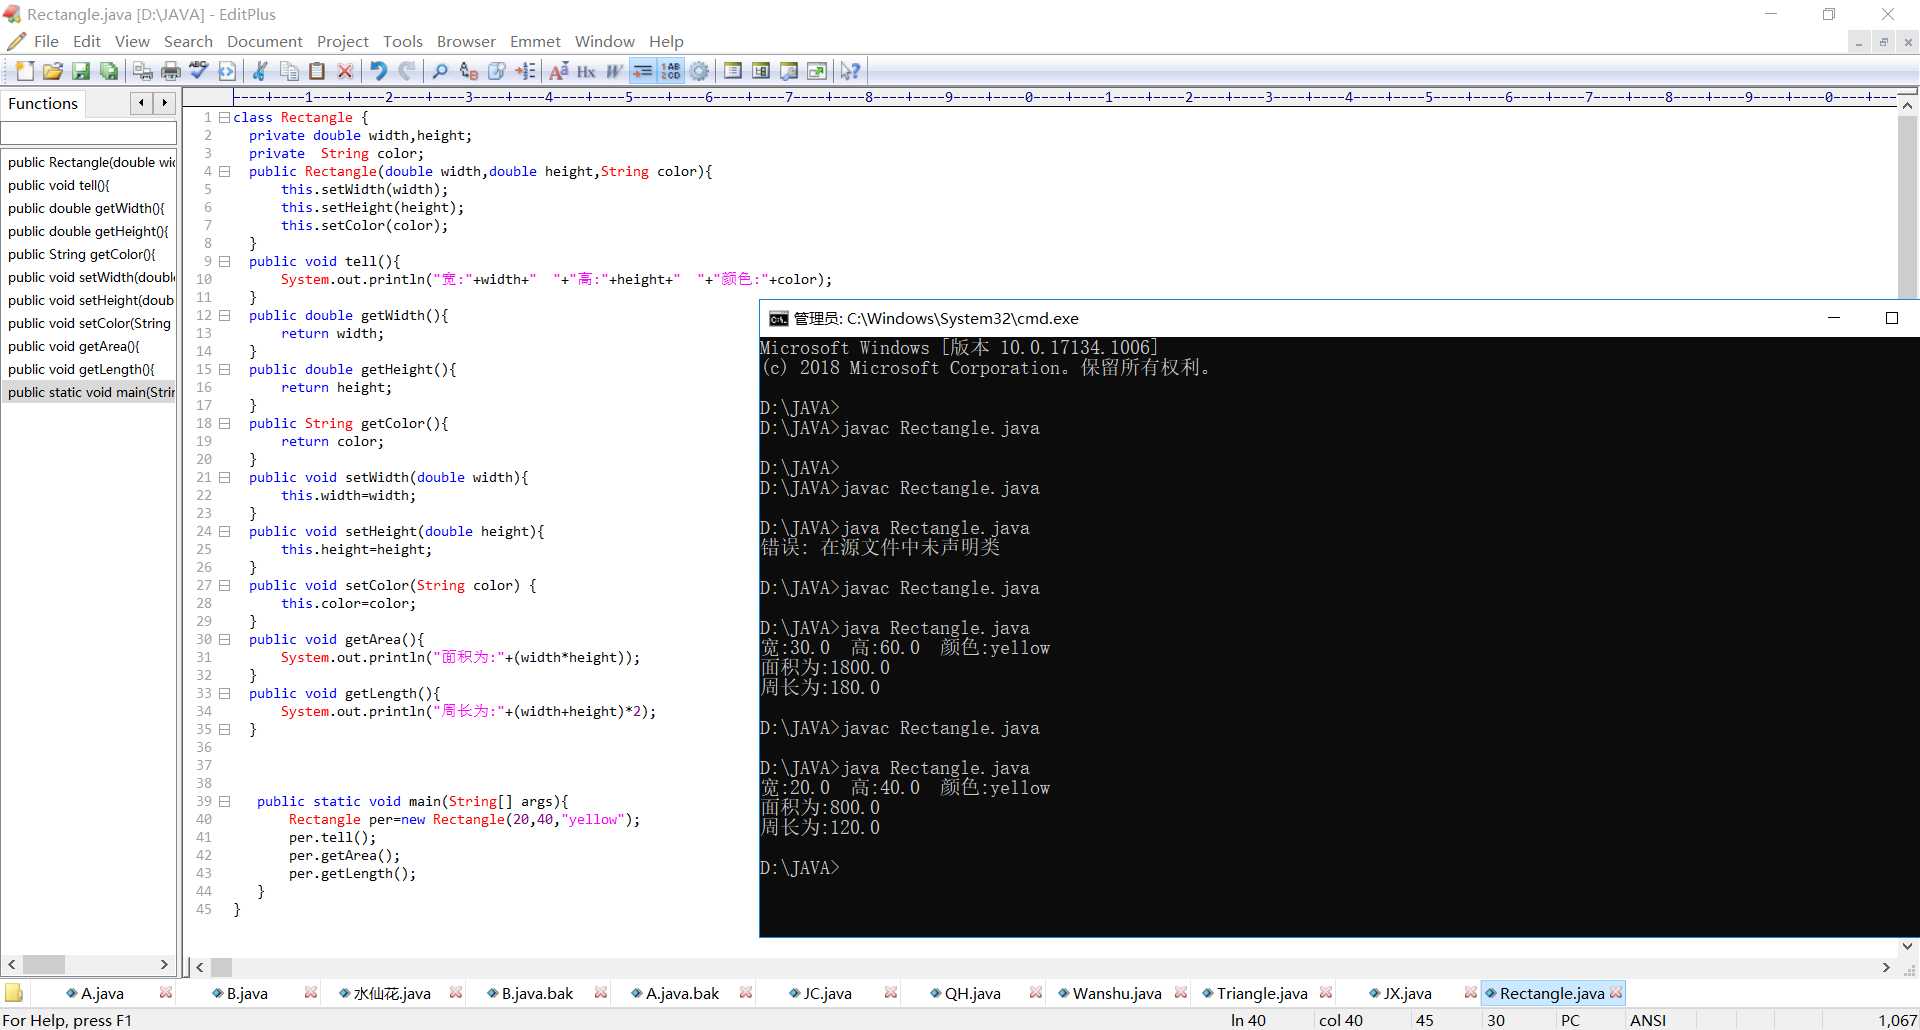Toggle Auto Indent in the toolbar
Screen dimensions: 1920x1030
tap(643, 71)
